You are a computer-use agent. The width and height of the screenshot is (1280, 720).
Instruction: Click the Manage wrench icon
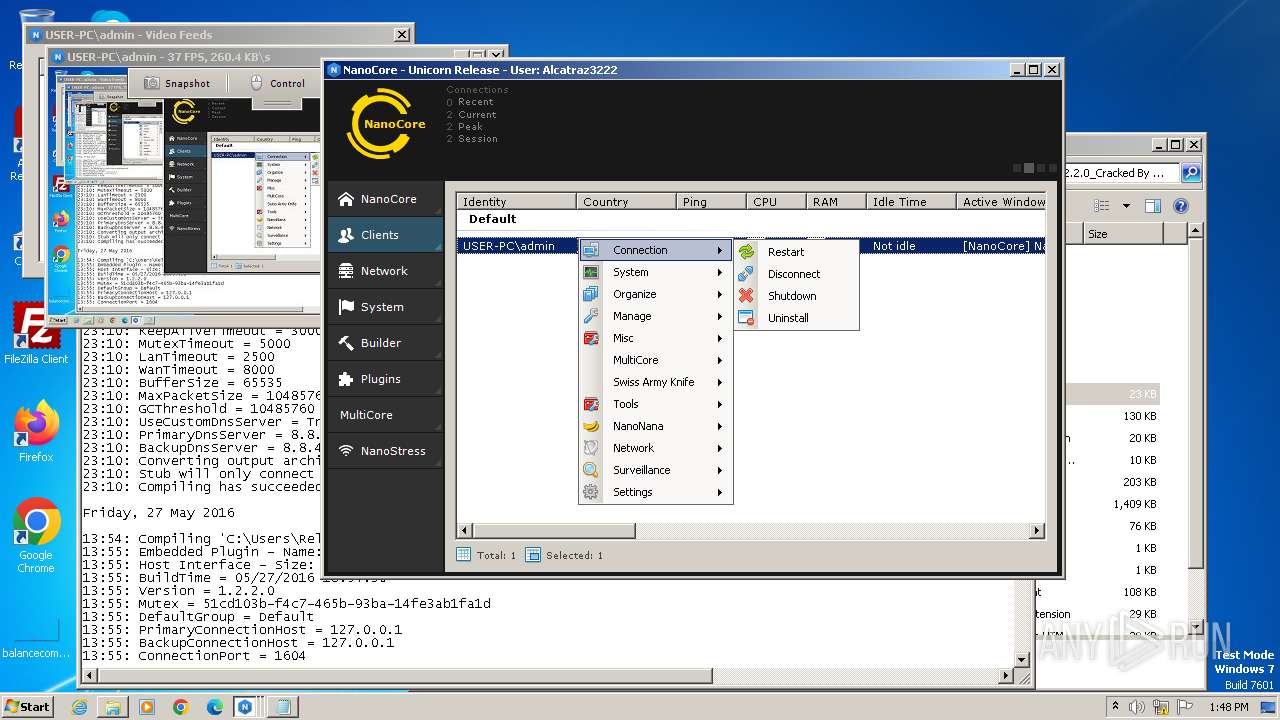[591, 316]
